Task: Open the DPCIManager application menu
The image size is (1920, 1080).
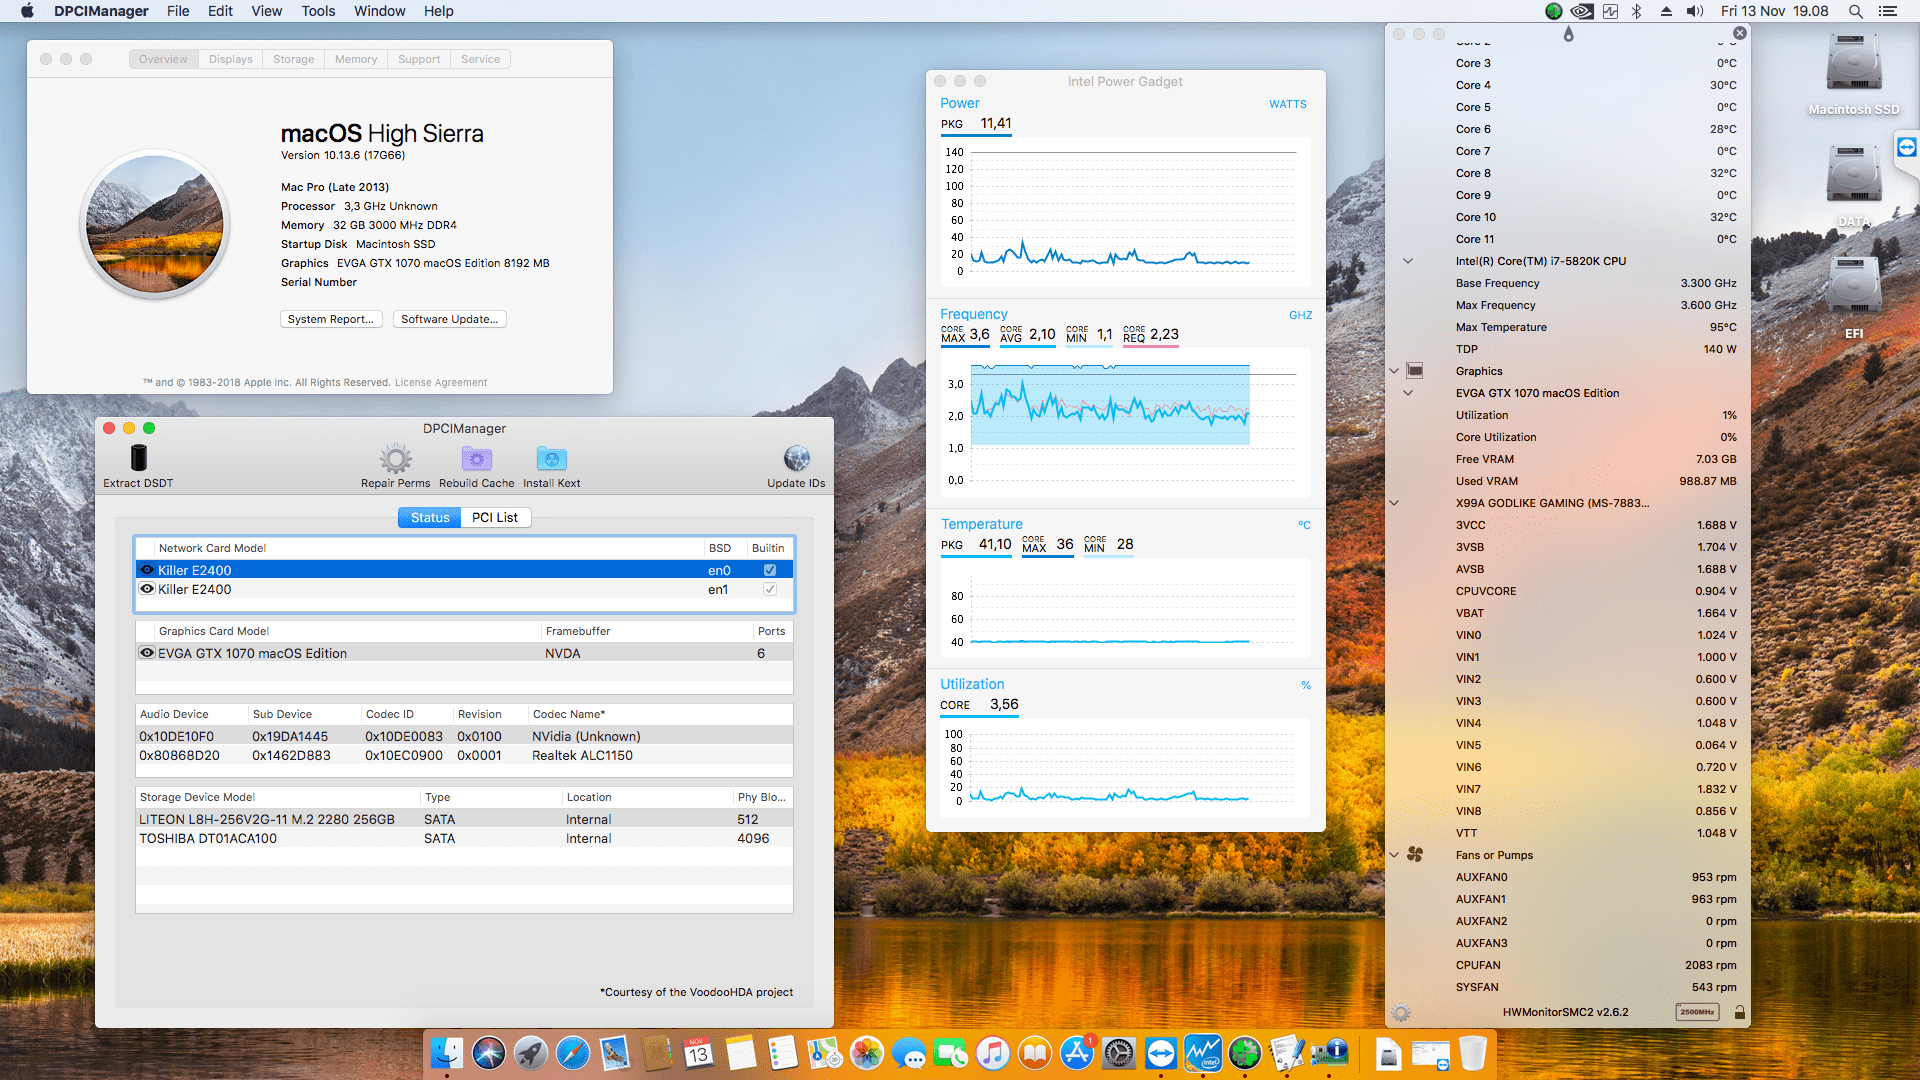Action: pyautogui.click(x=101, y=11)
